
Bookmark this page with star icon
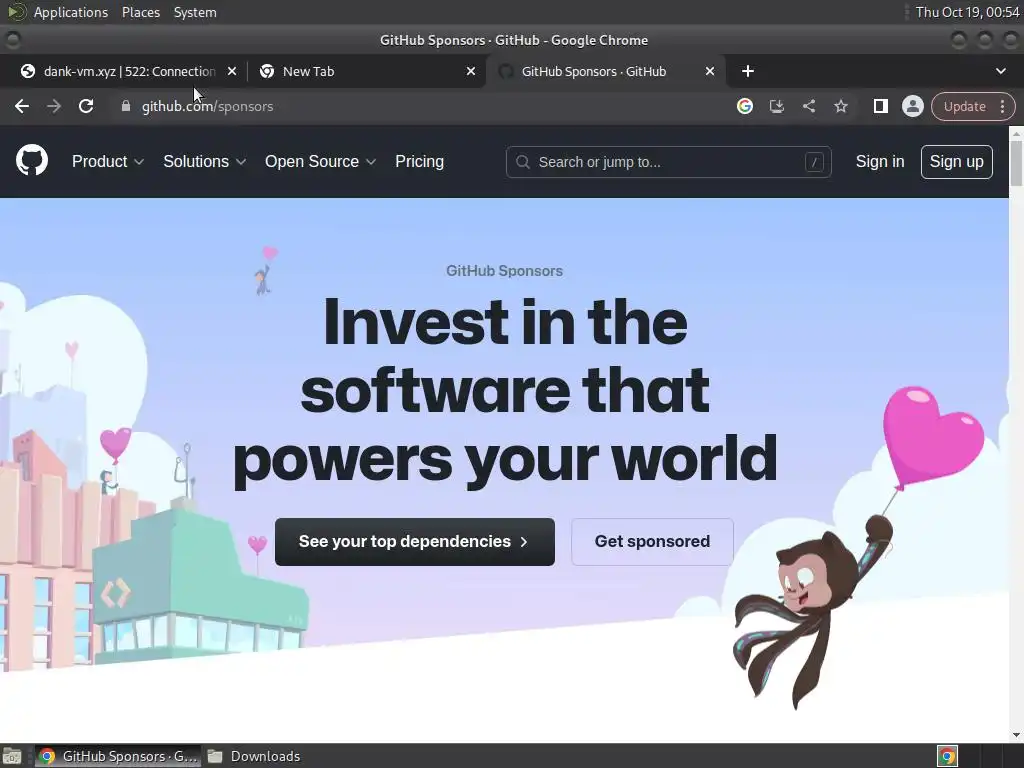click(840, 106)
